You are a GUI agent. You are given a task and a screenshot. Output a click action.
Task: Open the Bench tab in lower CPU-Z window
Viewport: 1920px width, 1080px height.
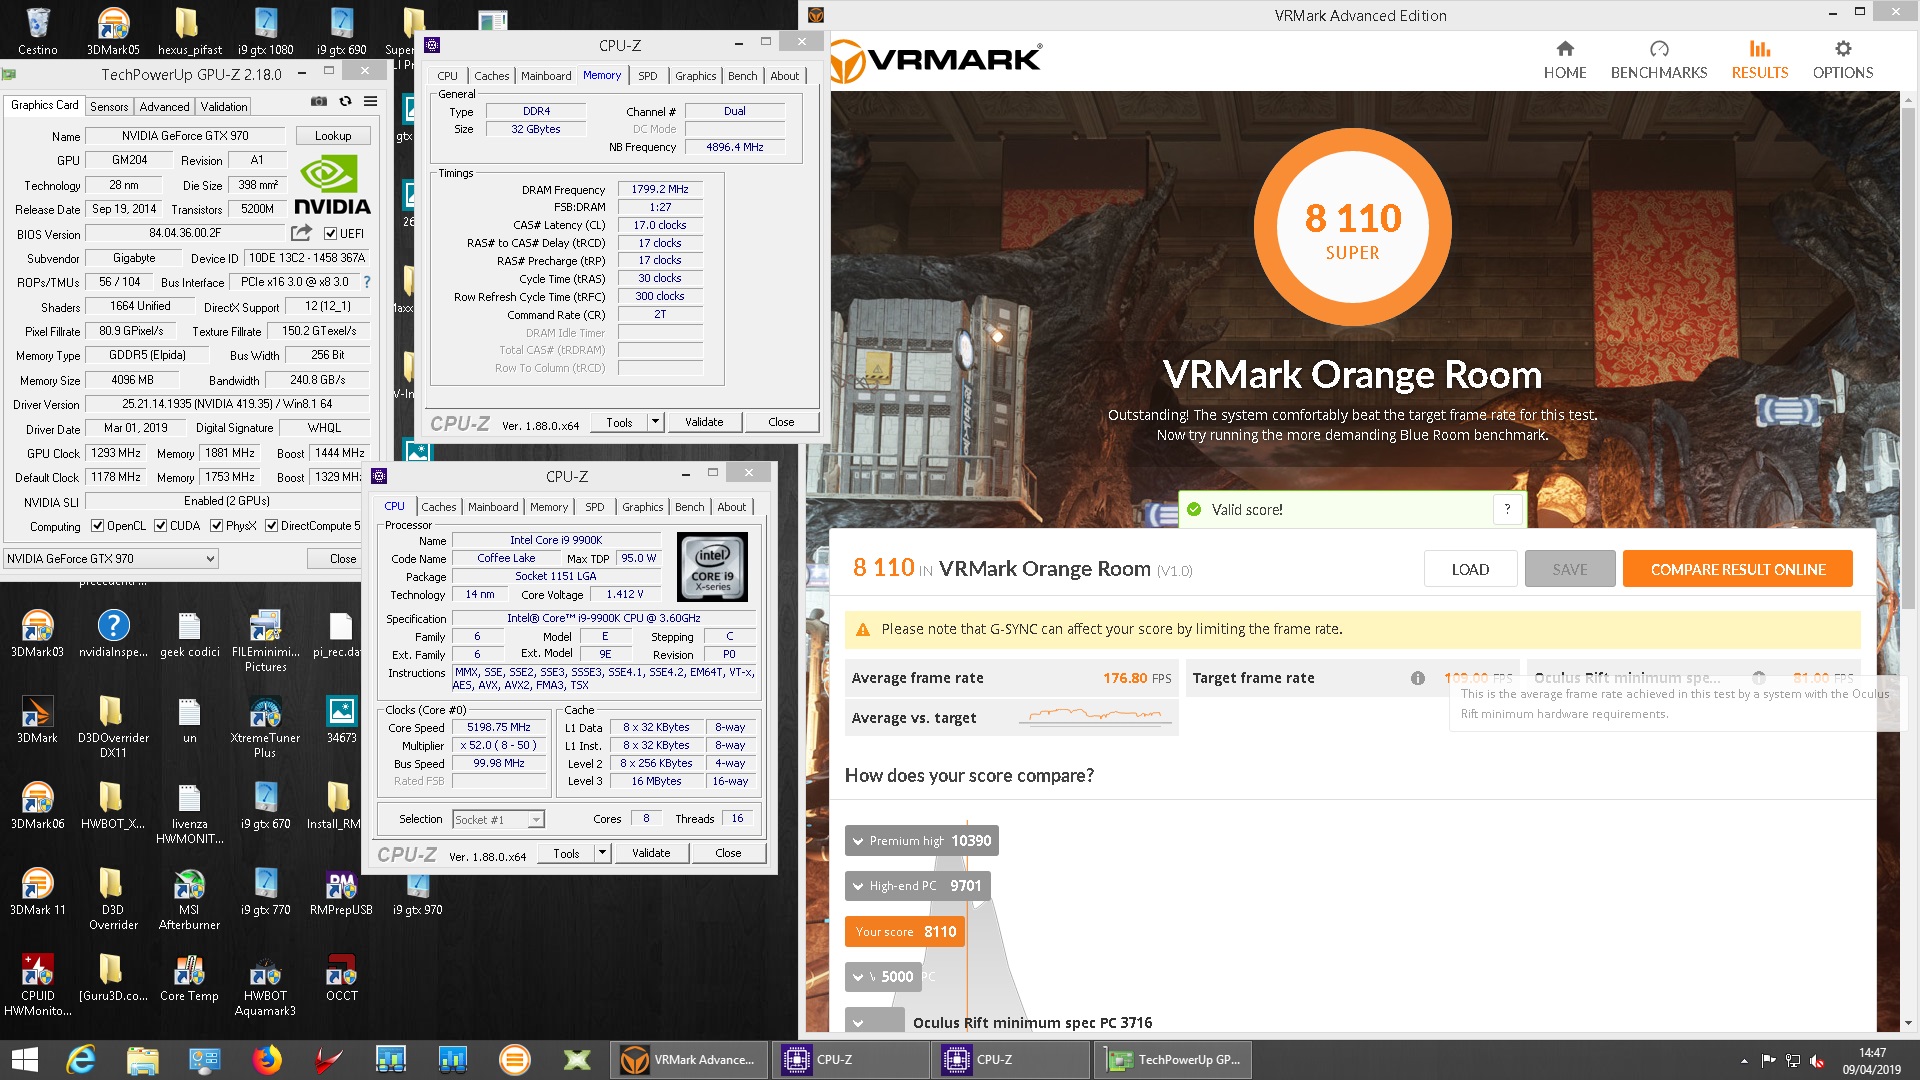click(x=689, y=507)
